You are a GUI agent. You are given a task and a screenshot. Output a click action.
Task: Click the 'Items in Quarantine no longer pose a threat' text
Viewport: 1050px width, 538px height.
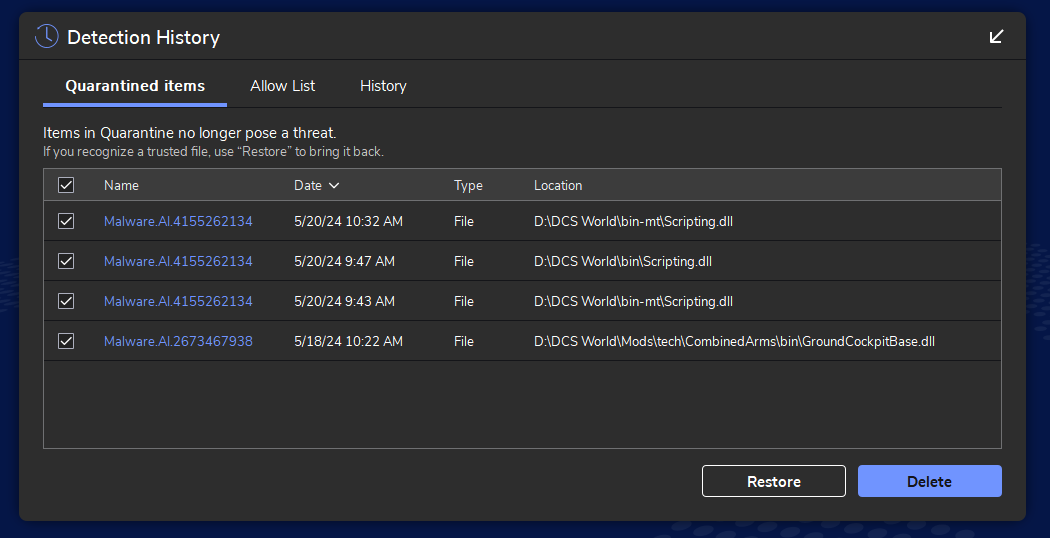[x=190, y=133]
